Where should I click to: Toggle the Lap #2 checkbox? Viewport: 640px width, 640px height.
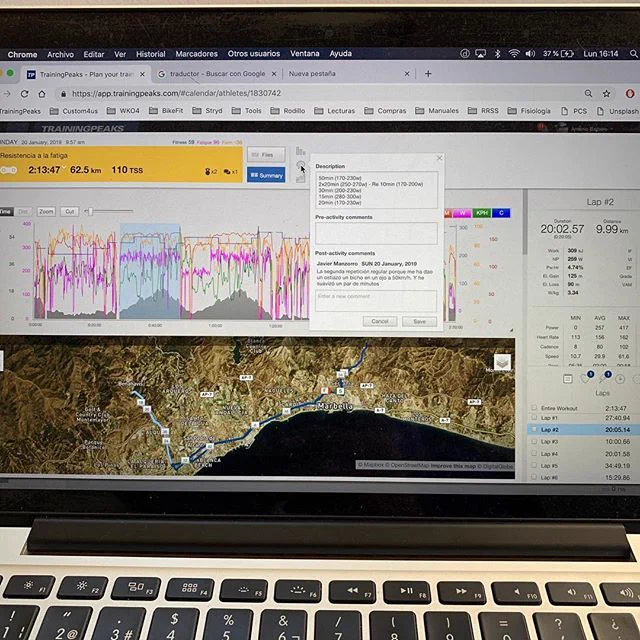click(534, 429)
